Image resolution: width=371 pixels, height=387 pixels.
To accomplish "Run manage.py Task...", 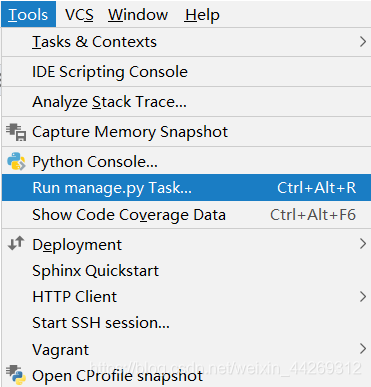I will coord(186,187).
